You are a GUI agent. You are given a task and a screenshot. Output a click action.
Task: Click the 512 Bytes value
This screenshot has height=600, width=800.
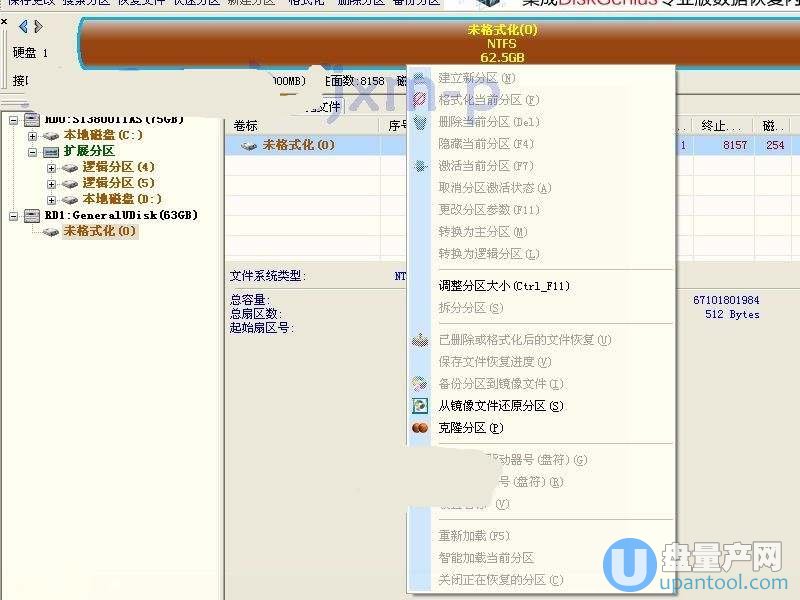pyautogui.click(x=732, y=314)
